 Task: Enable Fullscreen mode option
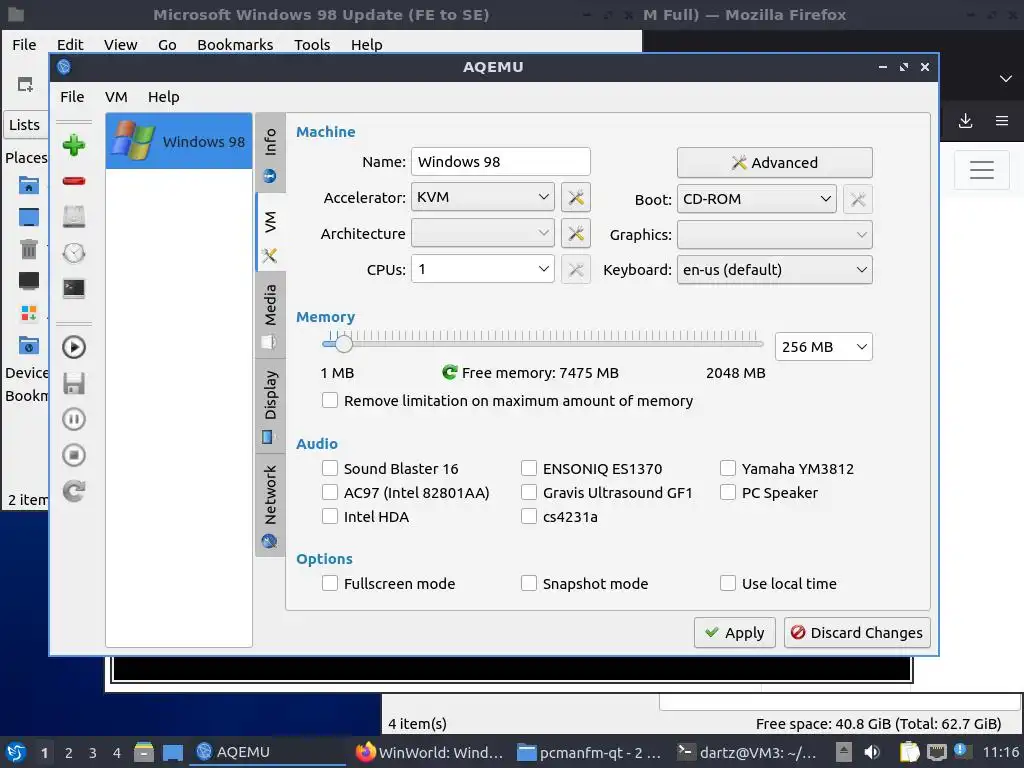pos(330,583)
